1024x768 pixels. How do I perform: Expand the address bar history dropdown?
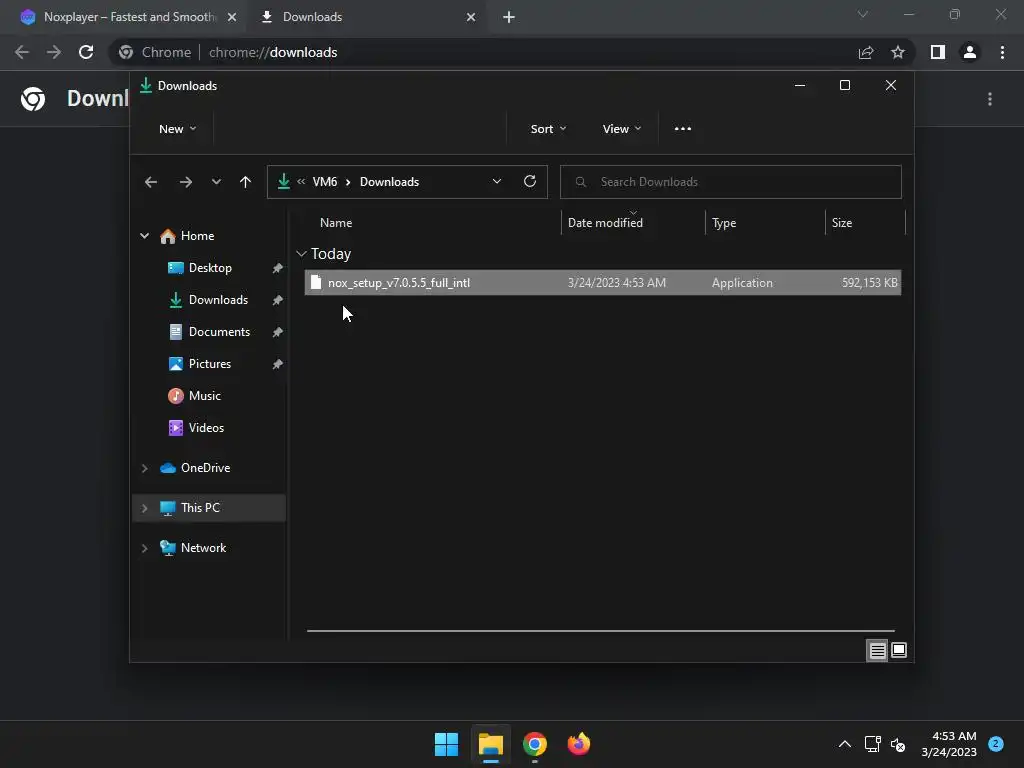(x=497, y=182)
